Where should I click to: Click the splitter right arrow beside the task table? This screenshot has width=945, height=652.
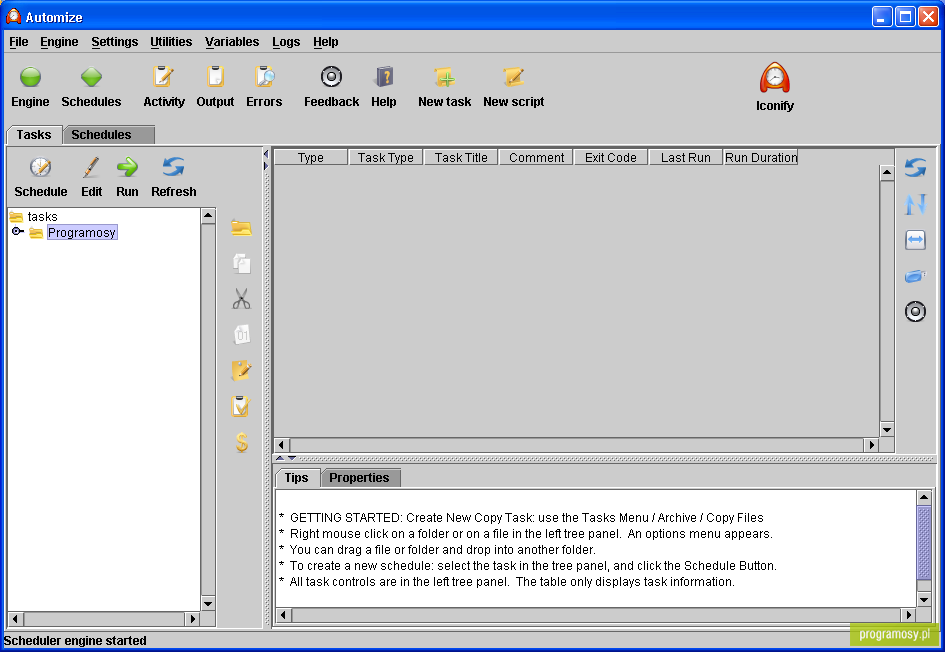click(x=266, y=166)
